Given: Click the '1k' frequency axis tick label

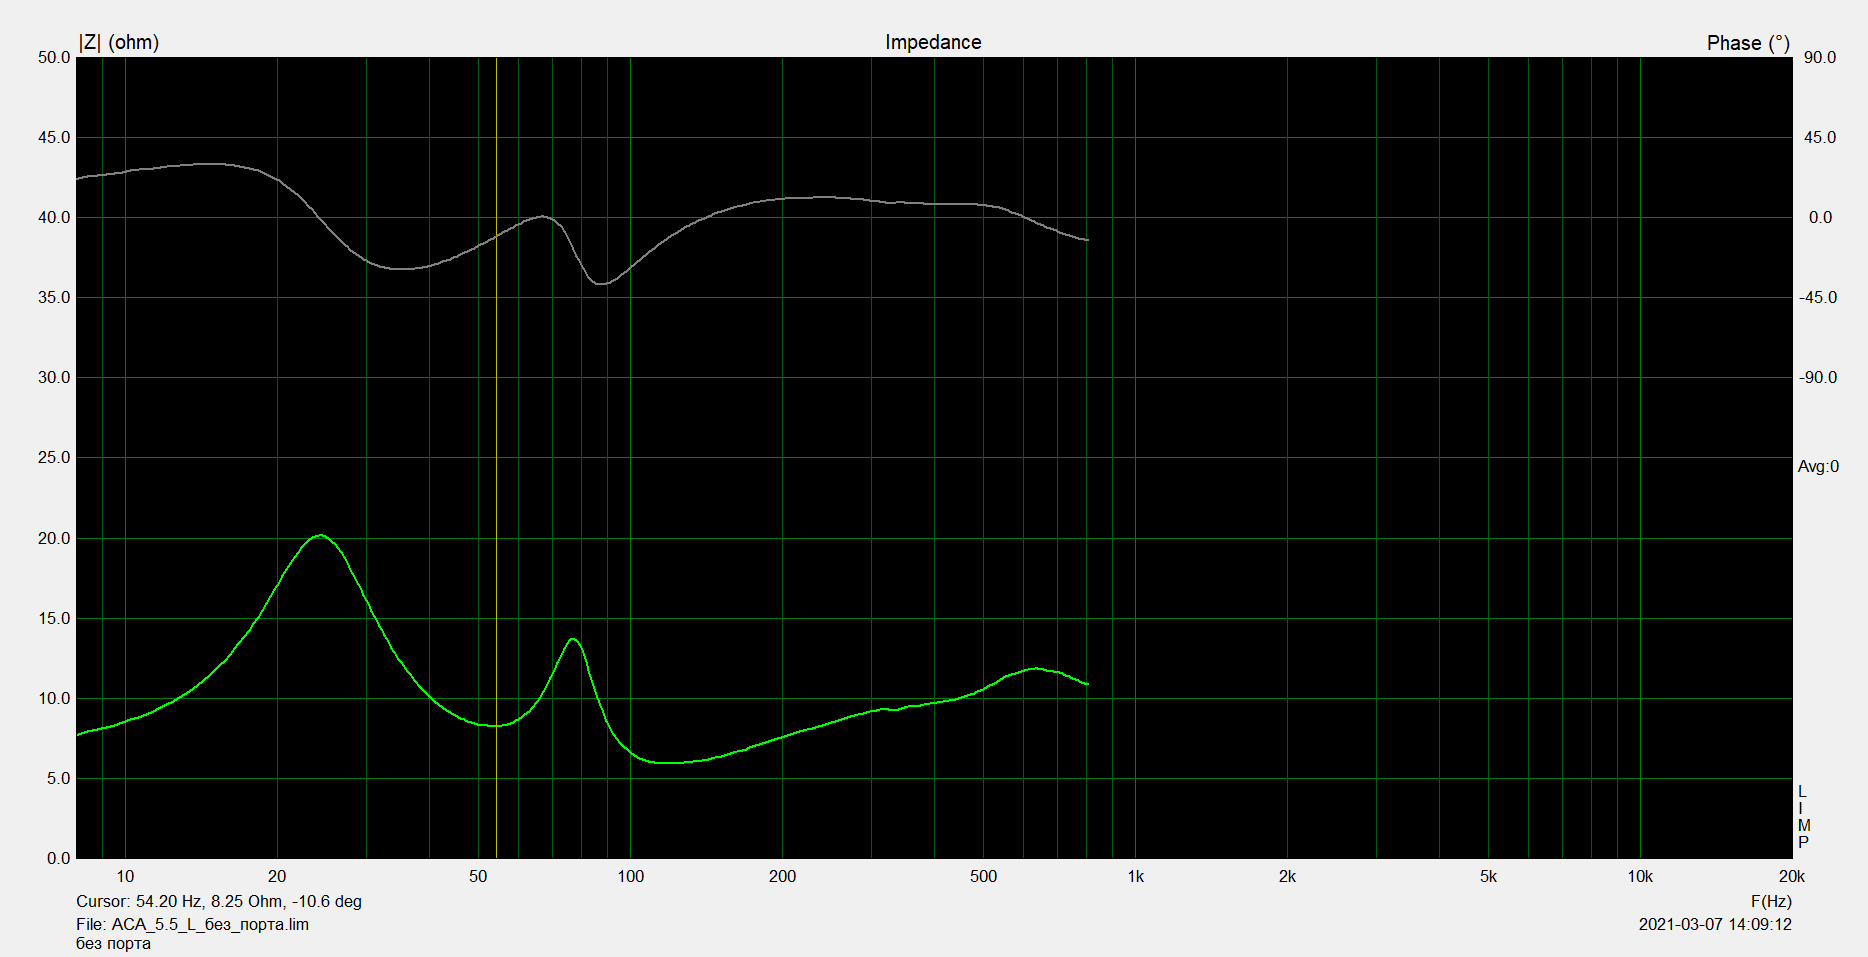Looking at the screenshot, I should pyautogui.click(x=1135, y=876).
